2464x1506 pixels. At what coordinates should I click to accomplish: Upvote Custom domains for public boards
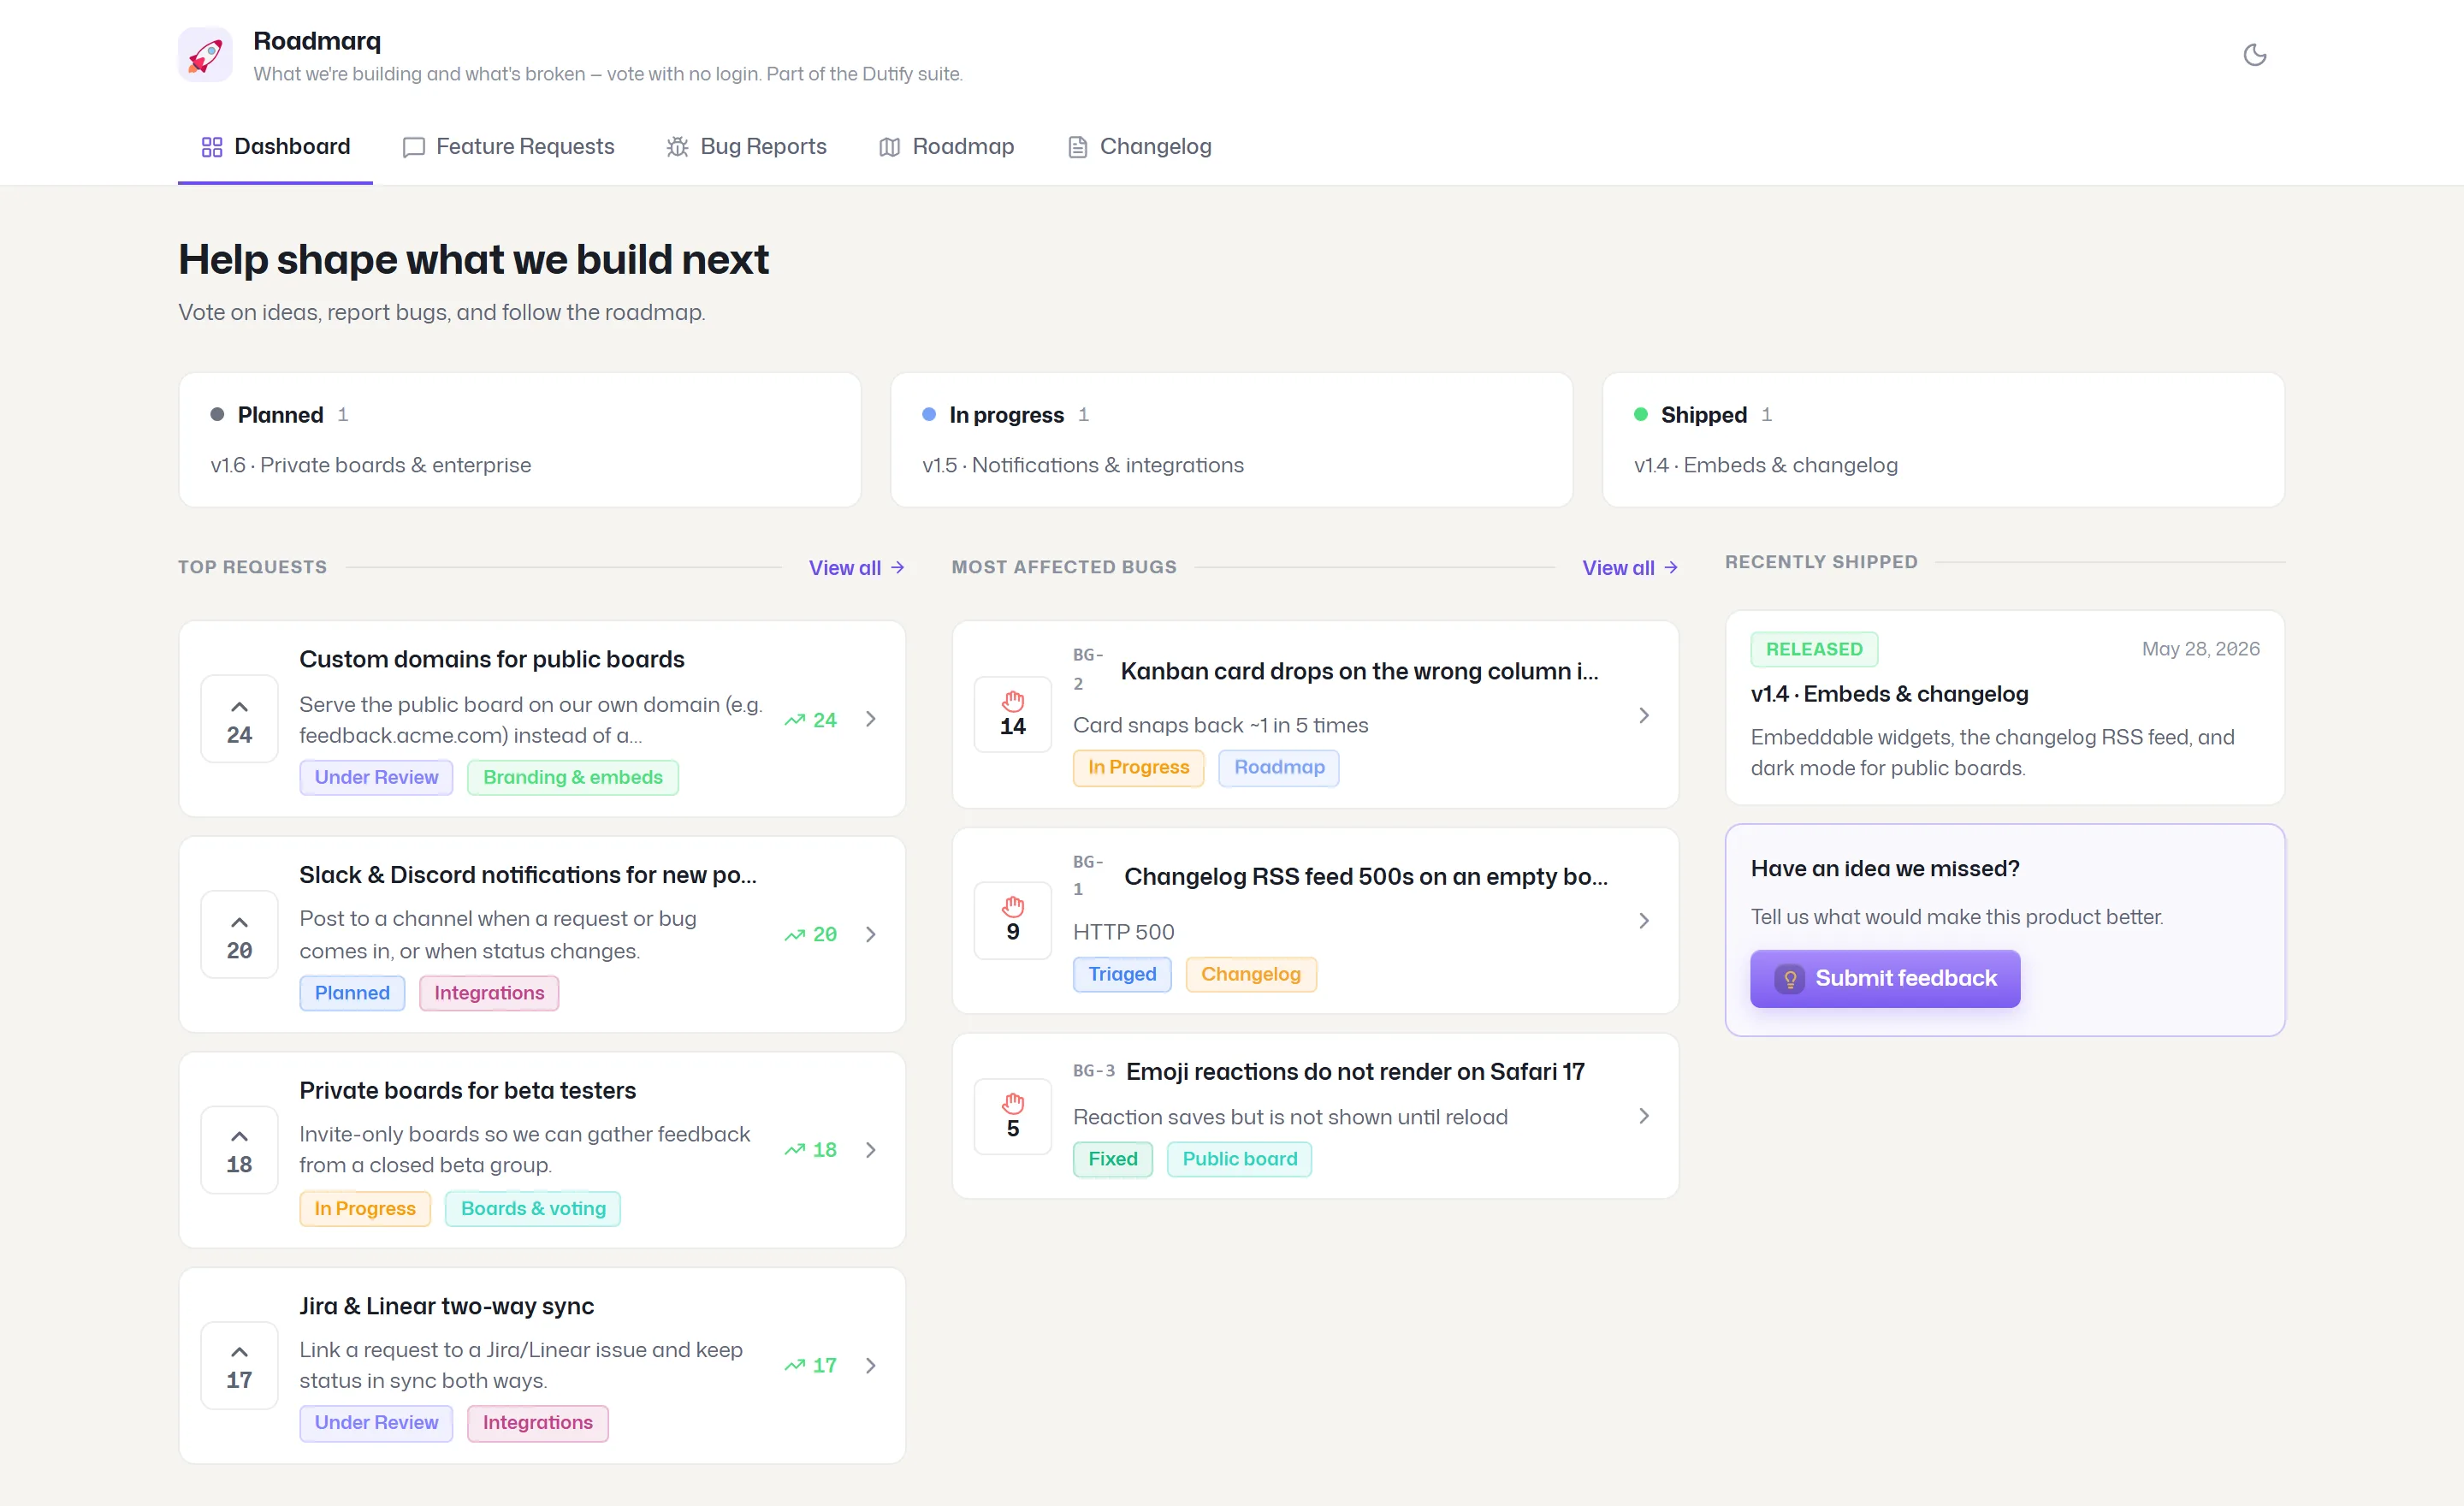coord(239,720)
